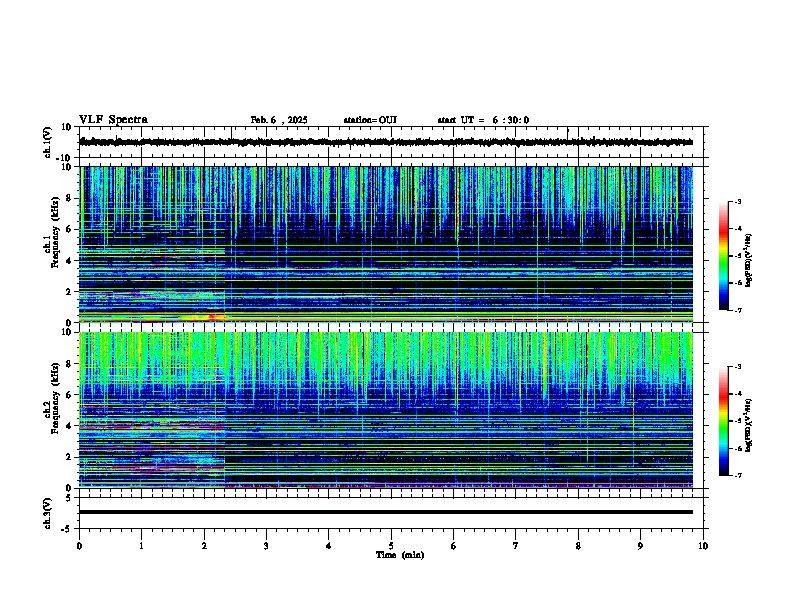This screenshot has height=612, width=792.
Task: Click the "ch.3(V)" axis label
Action: click(48, 513)
